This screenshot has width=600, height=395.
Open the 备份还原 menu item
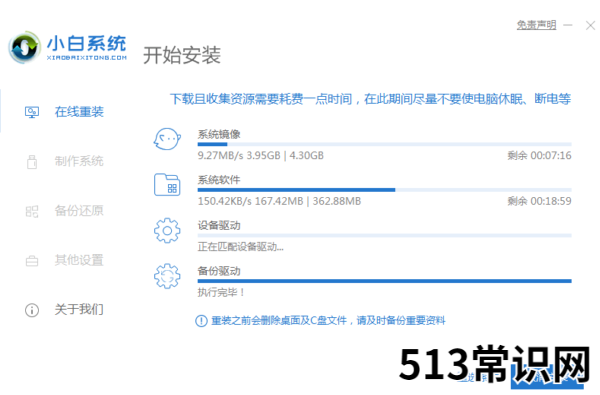pyautogui.click(x=79, y=211)
